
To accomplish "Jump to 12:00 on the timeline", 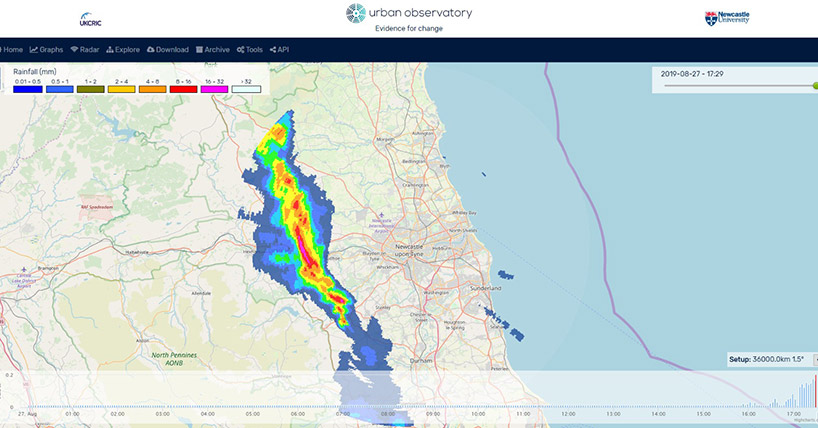I will point(568,411).
